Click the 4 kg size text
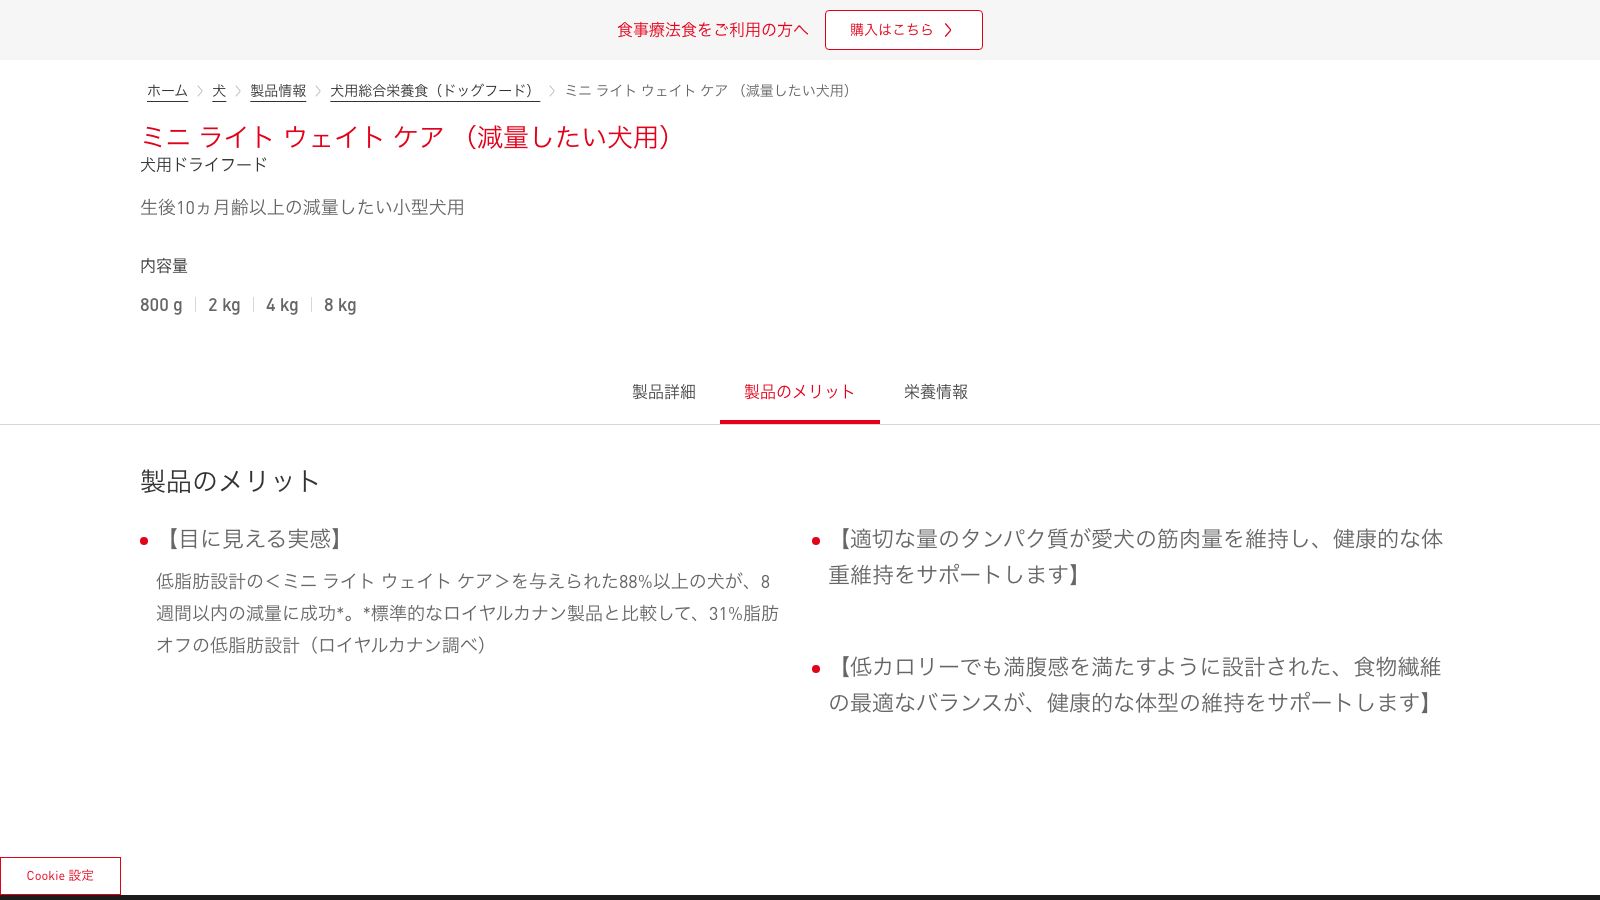Image resolution: width=1600 pixels, height=900 pixels. [282, 305]
